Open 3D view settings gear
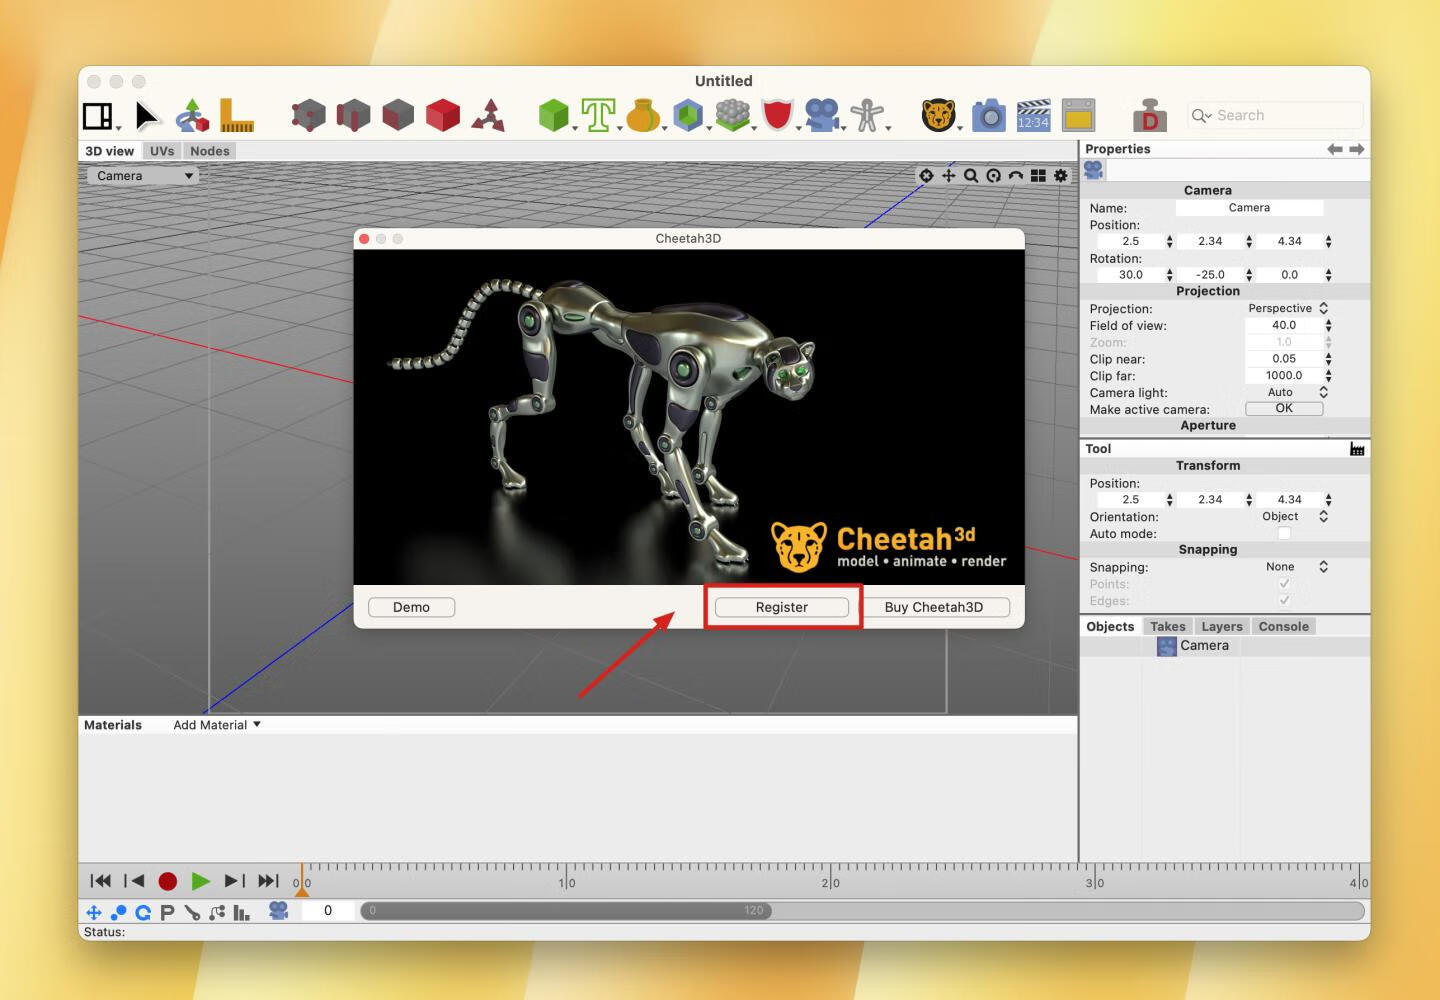Viewport: 1440px width, 1000px height. pos(1061,176)
